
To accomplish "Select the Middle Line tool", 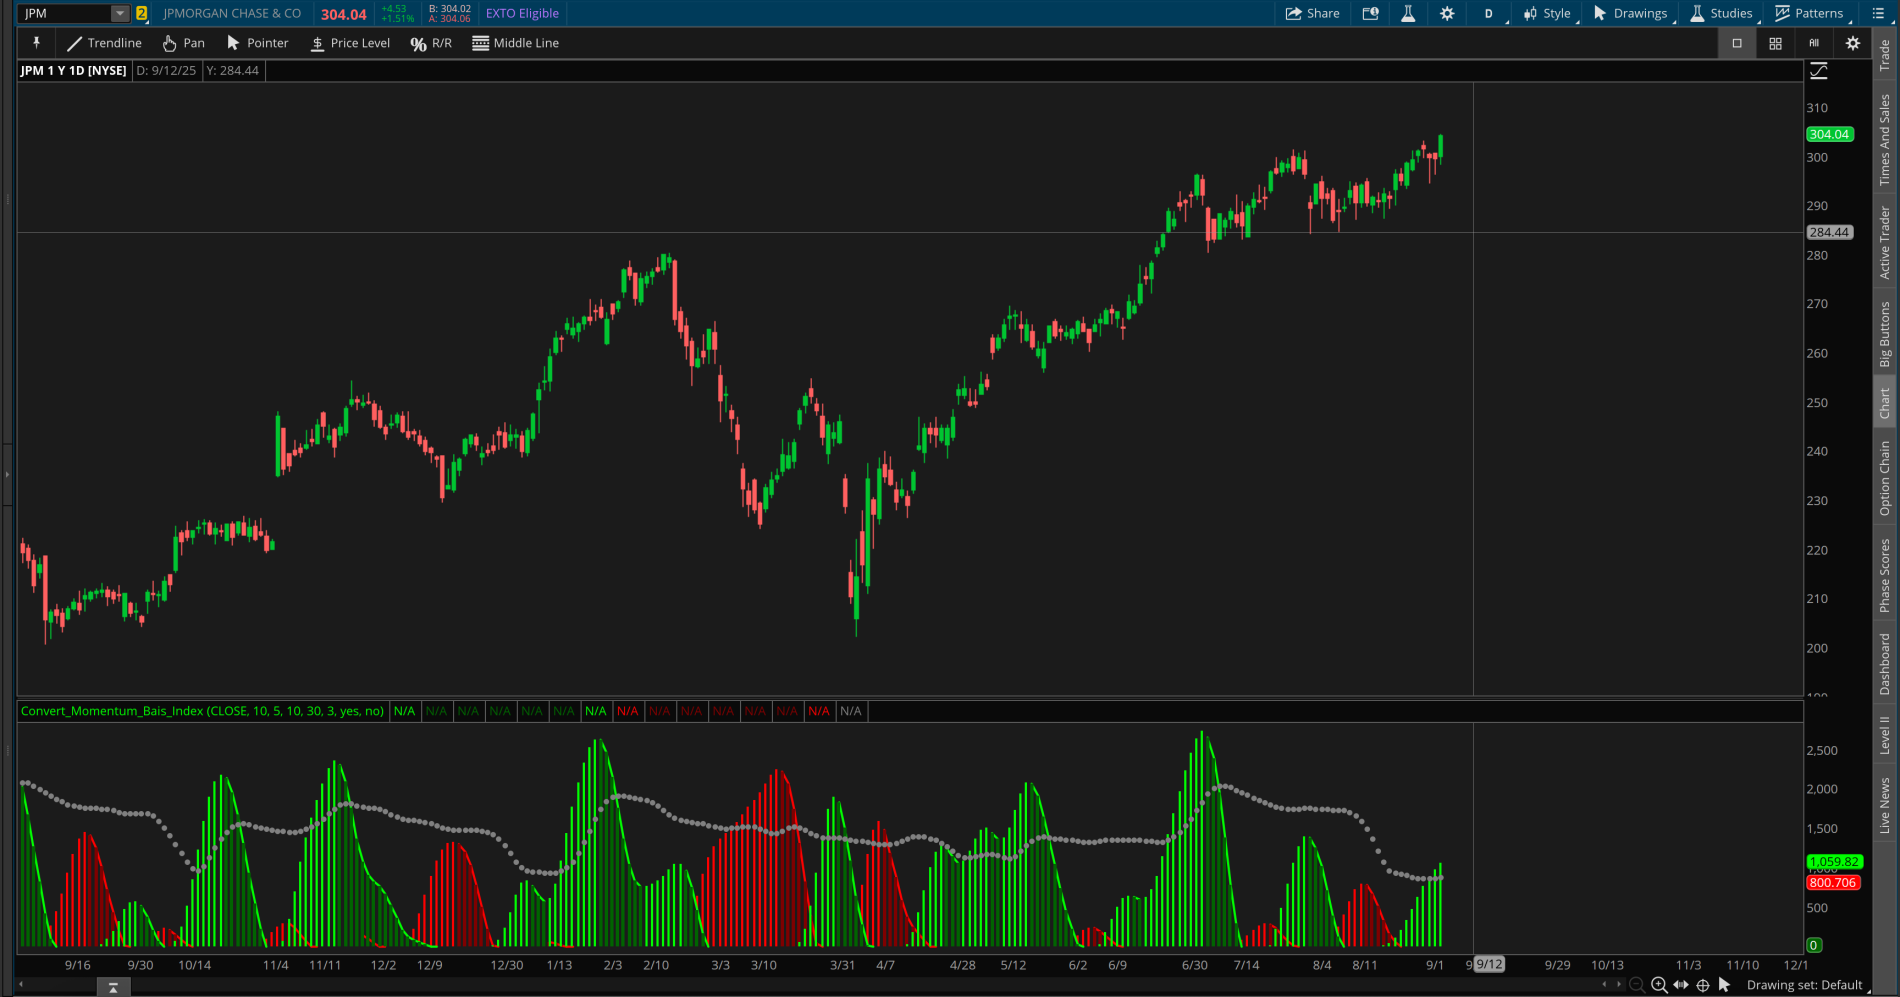I will point(515,43).
